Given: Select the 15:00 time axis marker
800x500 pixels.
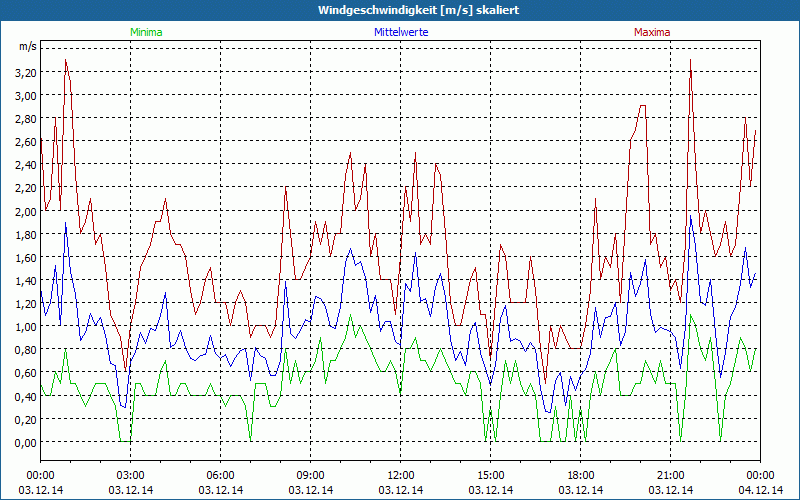Looking at the screenshot, I should (490, 475).
